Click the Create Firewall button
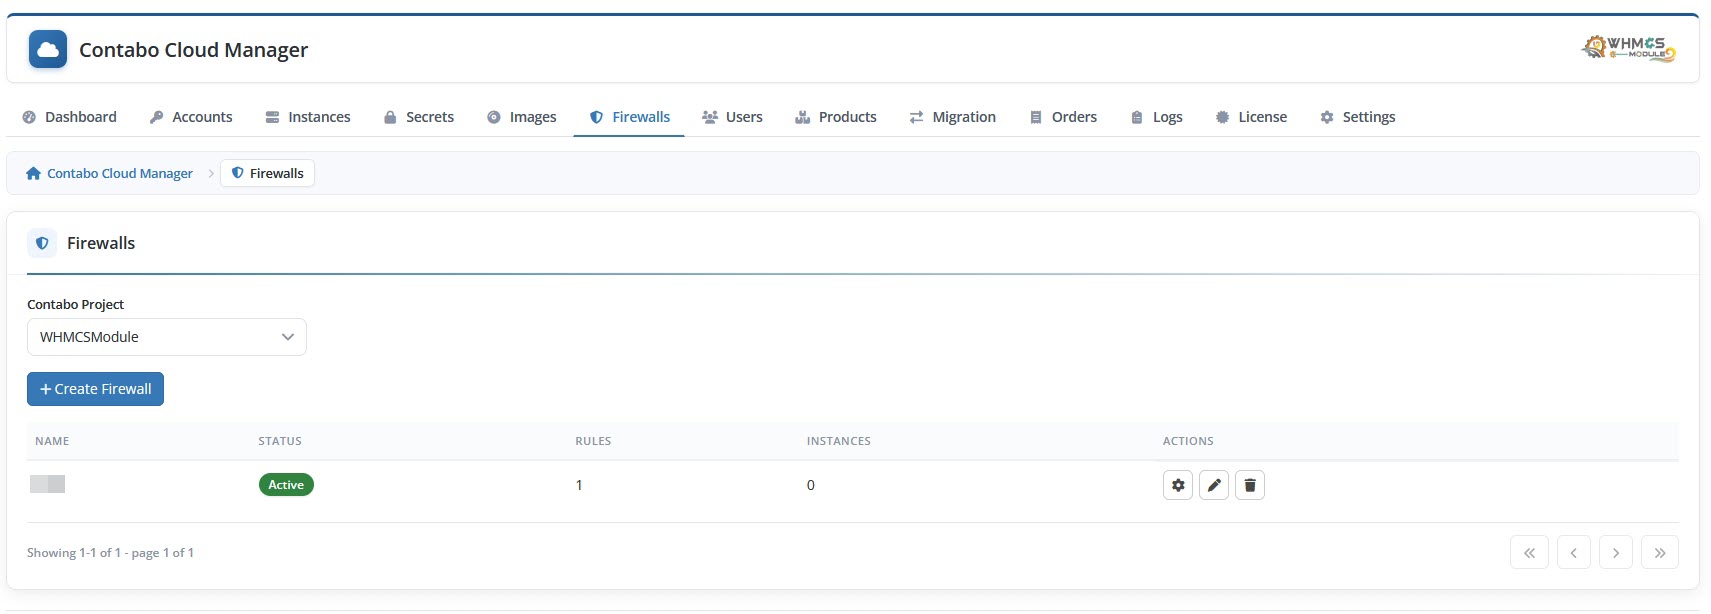1711x614 pixels. tap(95, 389)
